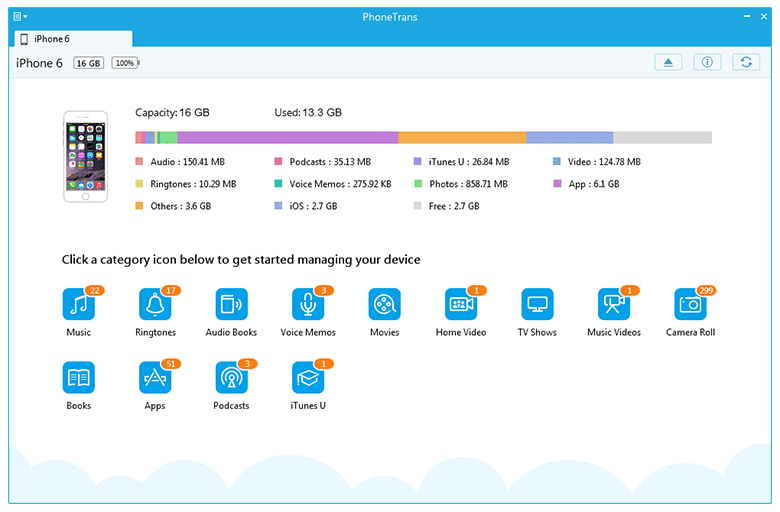
Task: Click 'Voice Memos : 275.92 KB' text
Action: point(341,184)
